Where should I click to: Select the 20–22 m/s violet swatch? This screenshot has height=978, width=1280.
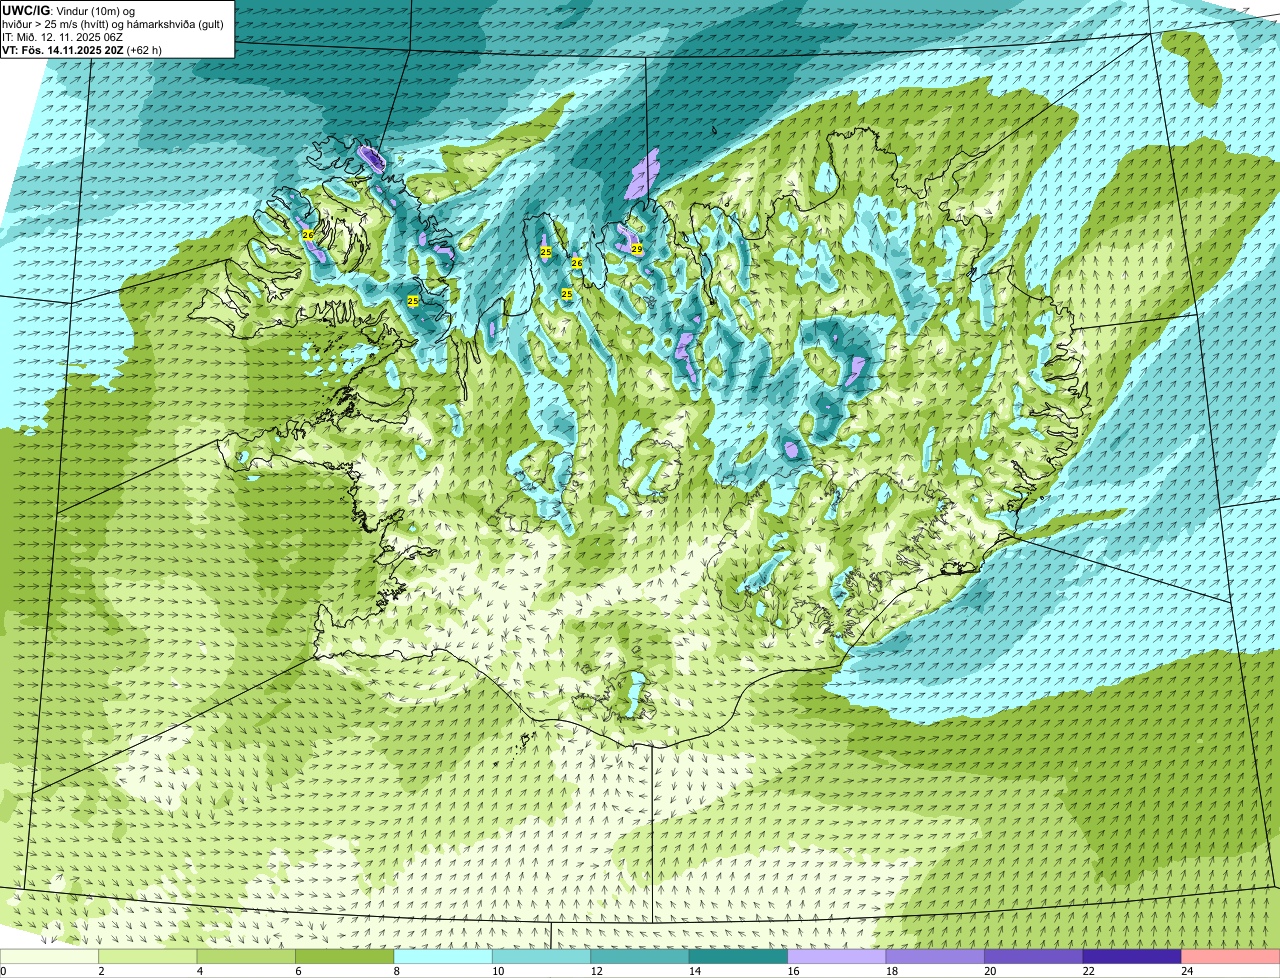point(1034,956)
